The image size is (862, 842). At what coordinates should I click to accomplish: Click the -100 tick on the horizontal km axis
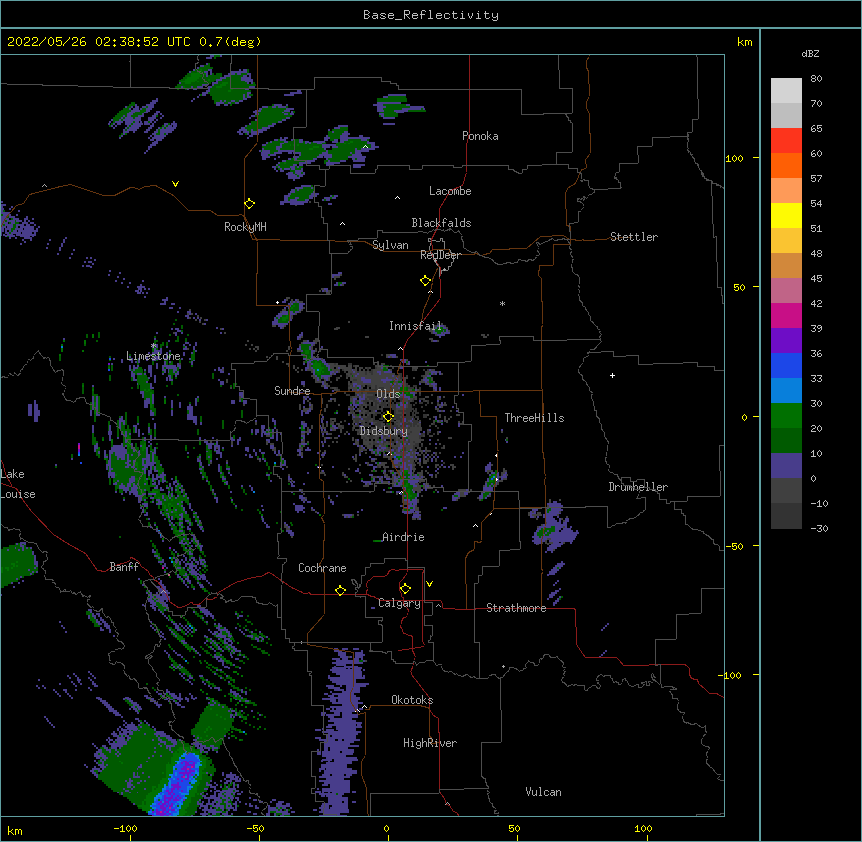[x=125, y=829]
